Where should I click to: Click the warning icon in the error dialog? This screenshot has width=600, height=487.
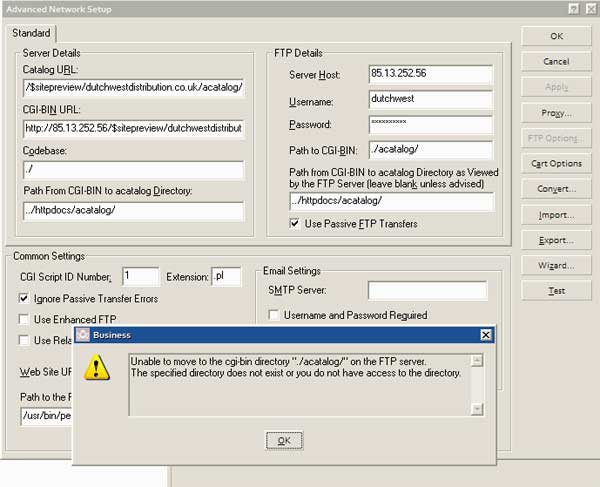coord(97,368)
